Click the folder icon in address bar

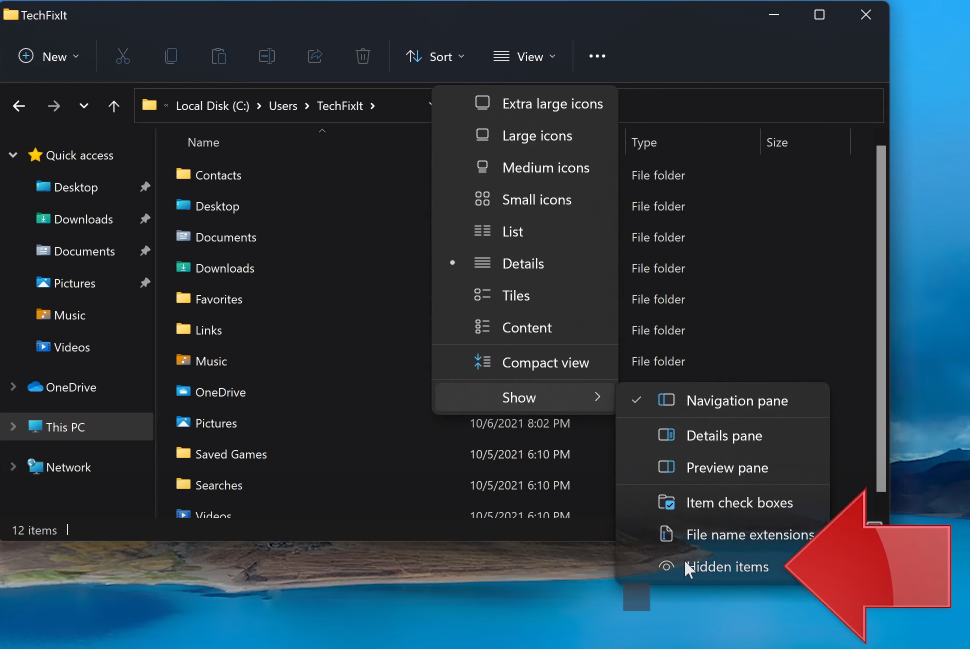tap(149, 105)
